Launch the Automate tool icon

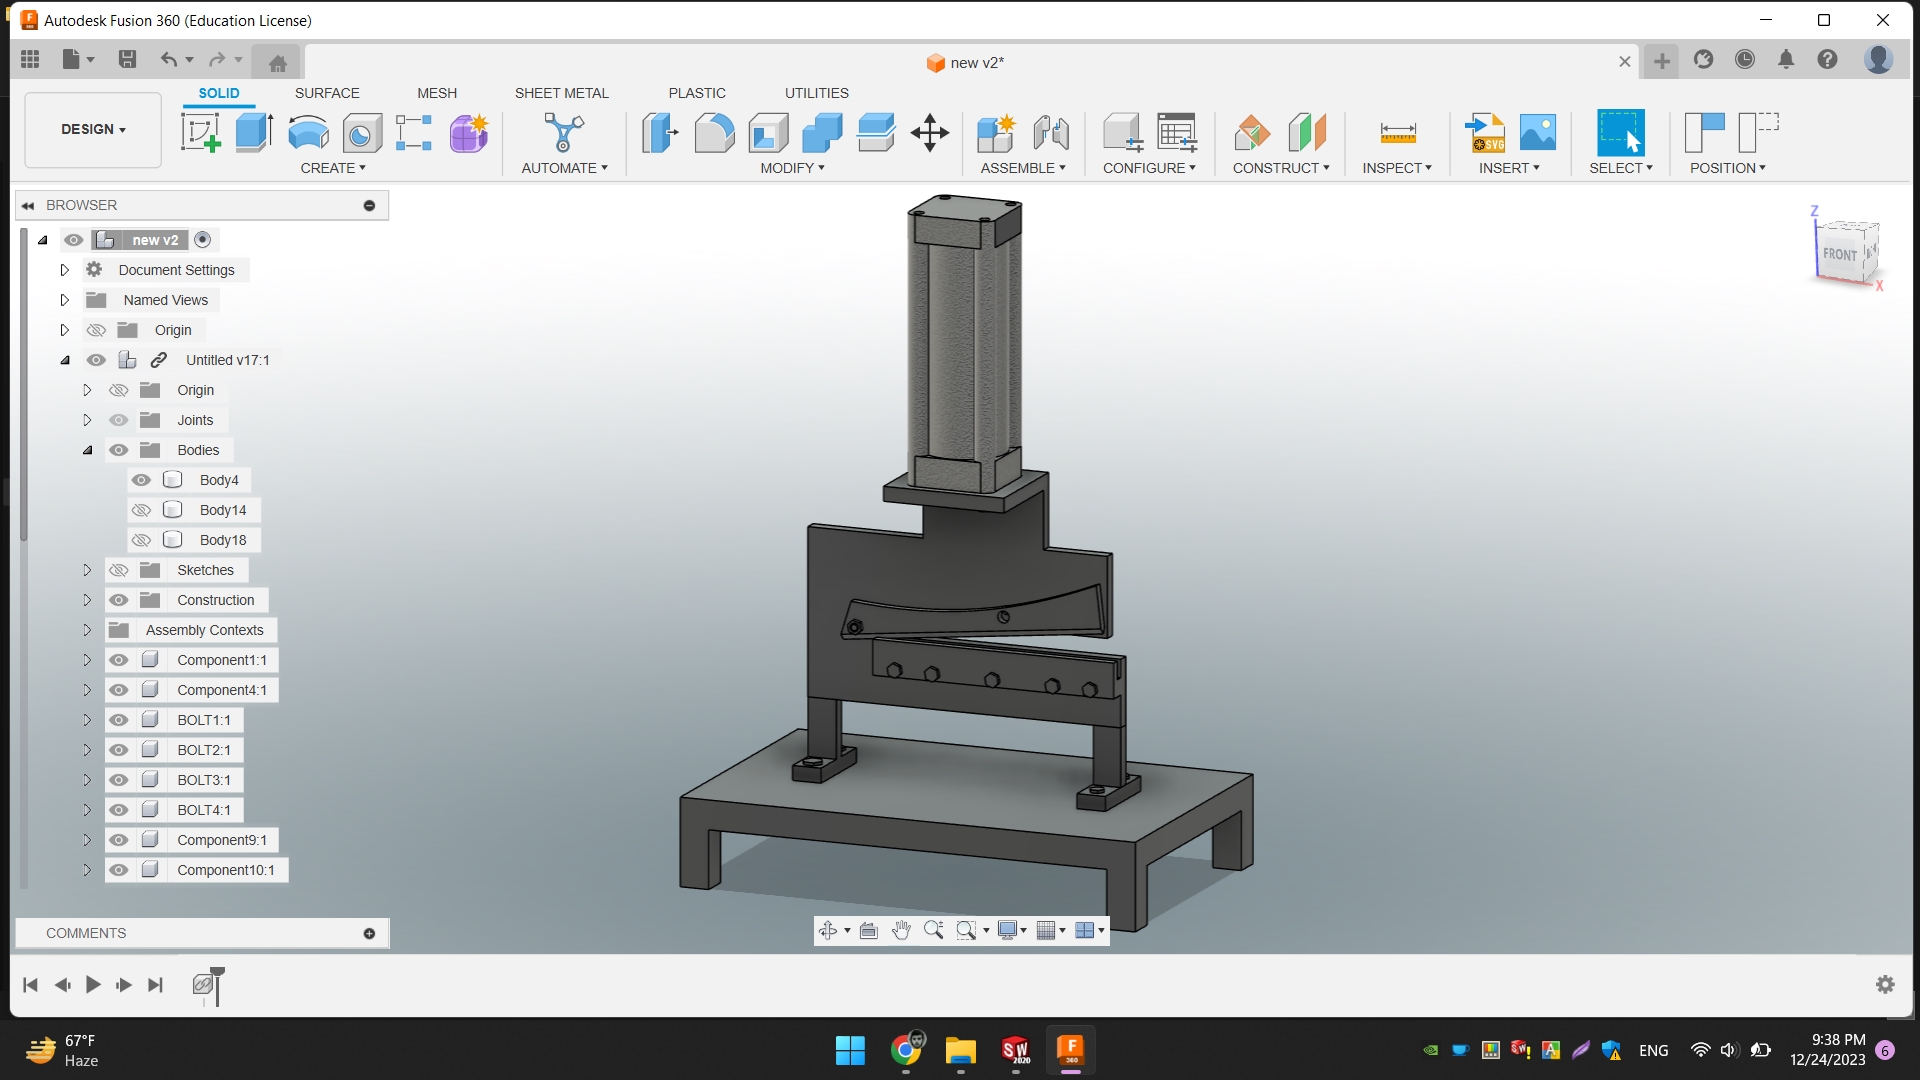pos(564,132)
